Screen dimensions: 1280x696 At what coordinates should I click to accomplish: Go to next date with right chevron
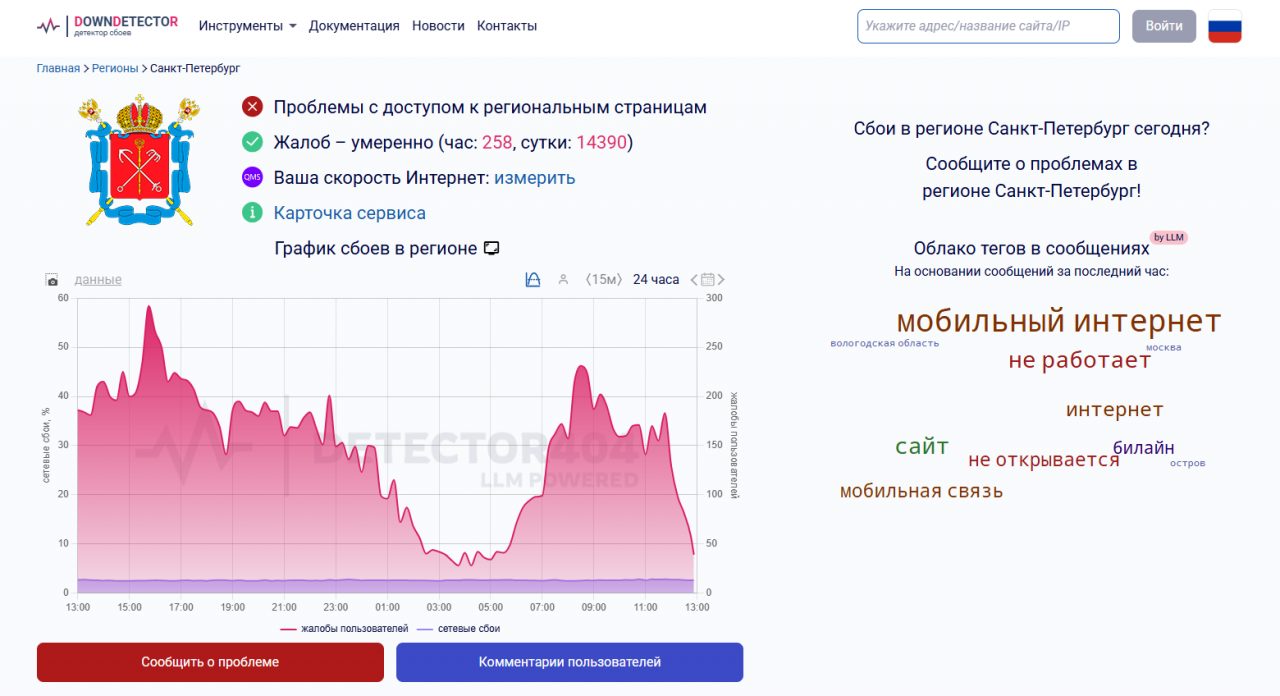(x=722, y=280)
